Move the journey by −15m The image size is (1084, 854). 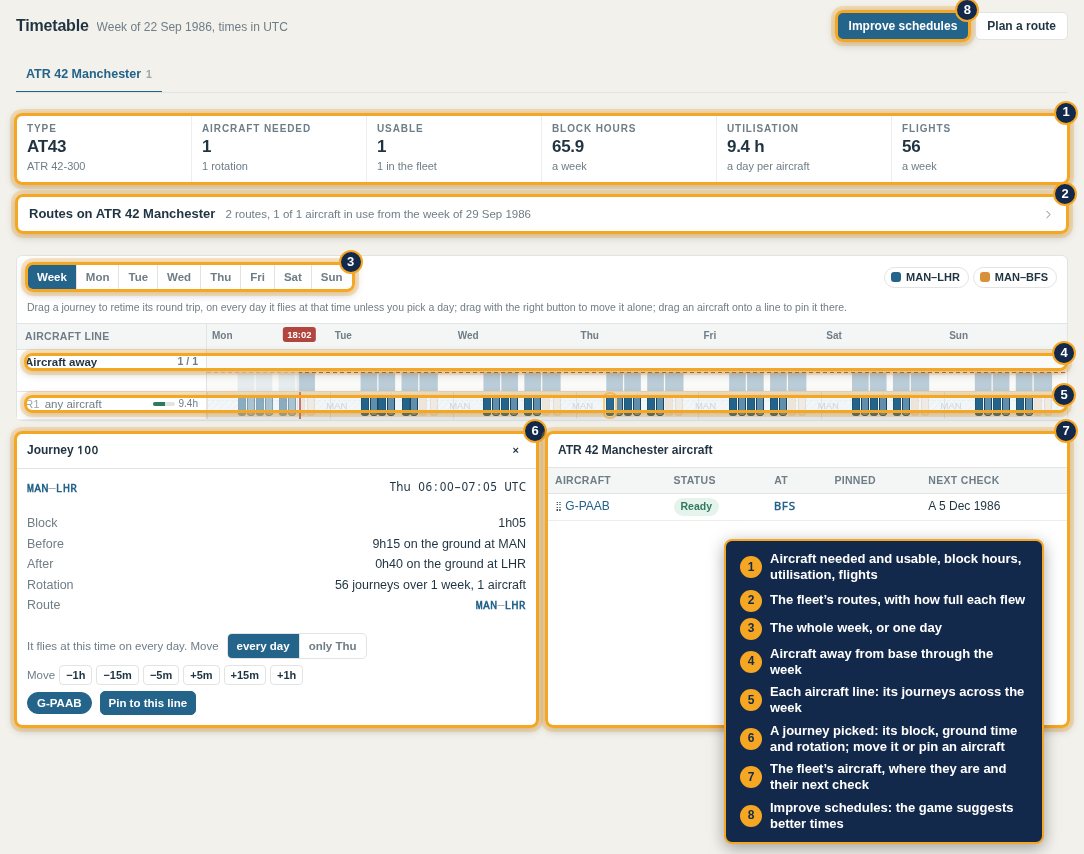tap(118, 676)
